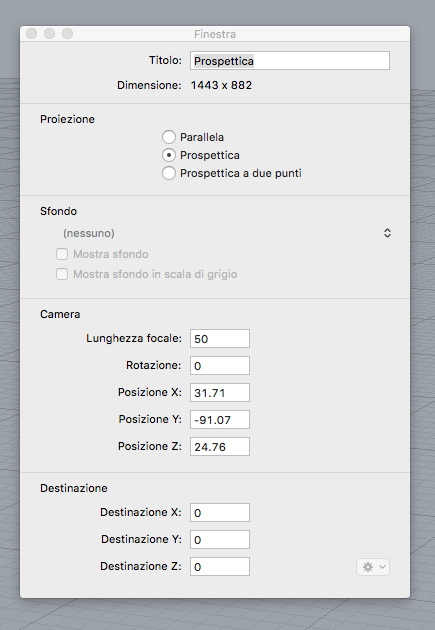Image resolution: width=435 pixels, height=630 pixels.
Task: Close the Finestra window
Action: point(31,34)
